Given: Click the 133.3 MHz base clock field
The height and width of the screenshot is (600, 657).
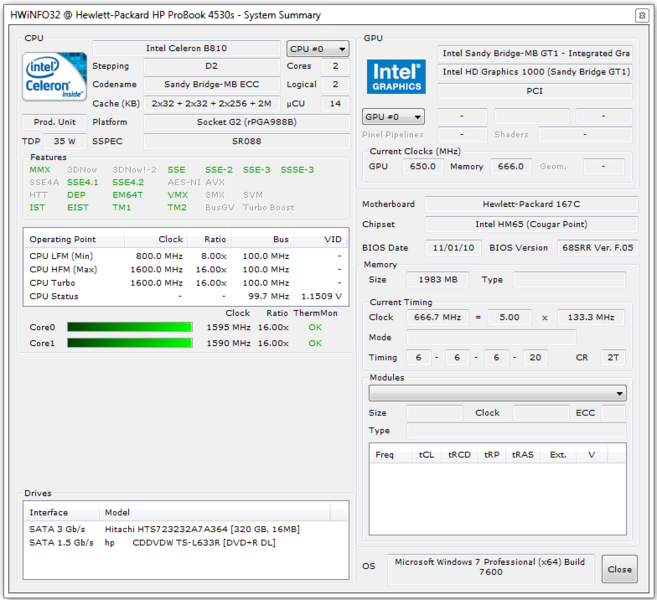Looking at the screenshot, I should 591,317.
